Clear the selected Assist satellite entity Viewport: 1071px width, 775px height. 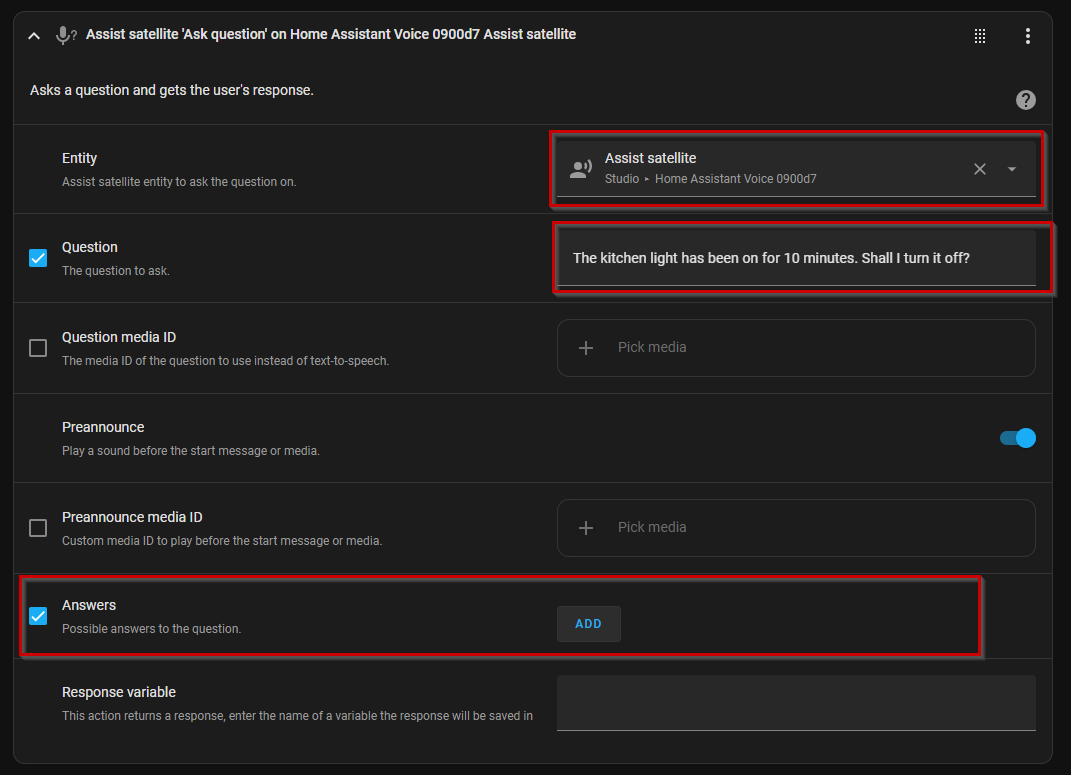point(979,169)
